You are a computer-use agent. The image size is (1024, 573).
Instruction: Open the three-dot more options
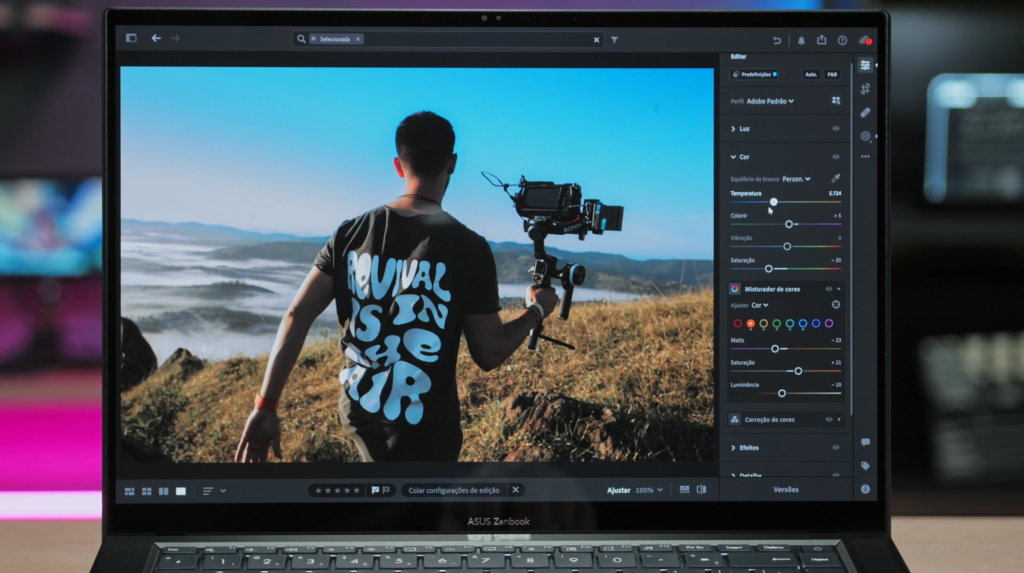point(865,157)
